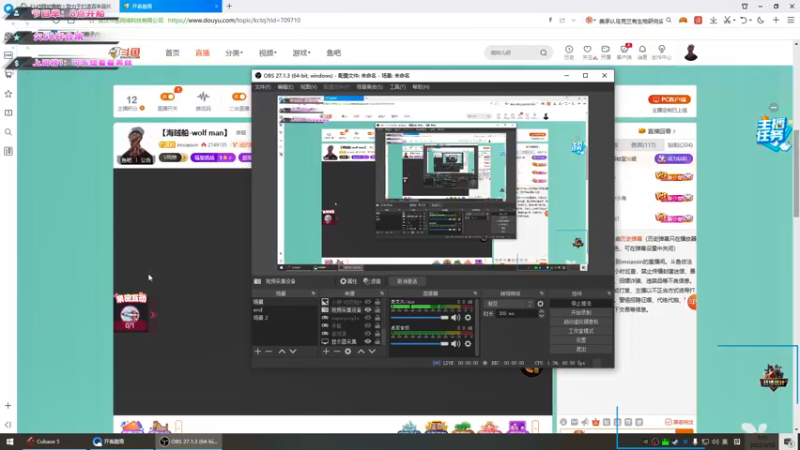
Task: Remove the selected OBS source
Action: click(x=337, y=351)
